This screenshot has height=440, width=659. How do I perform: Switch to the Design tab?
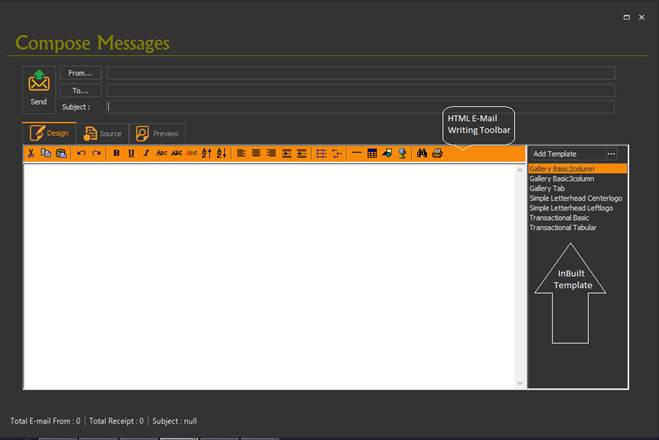[x=49, y=133]
